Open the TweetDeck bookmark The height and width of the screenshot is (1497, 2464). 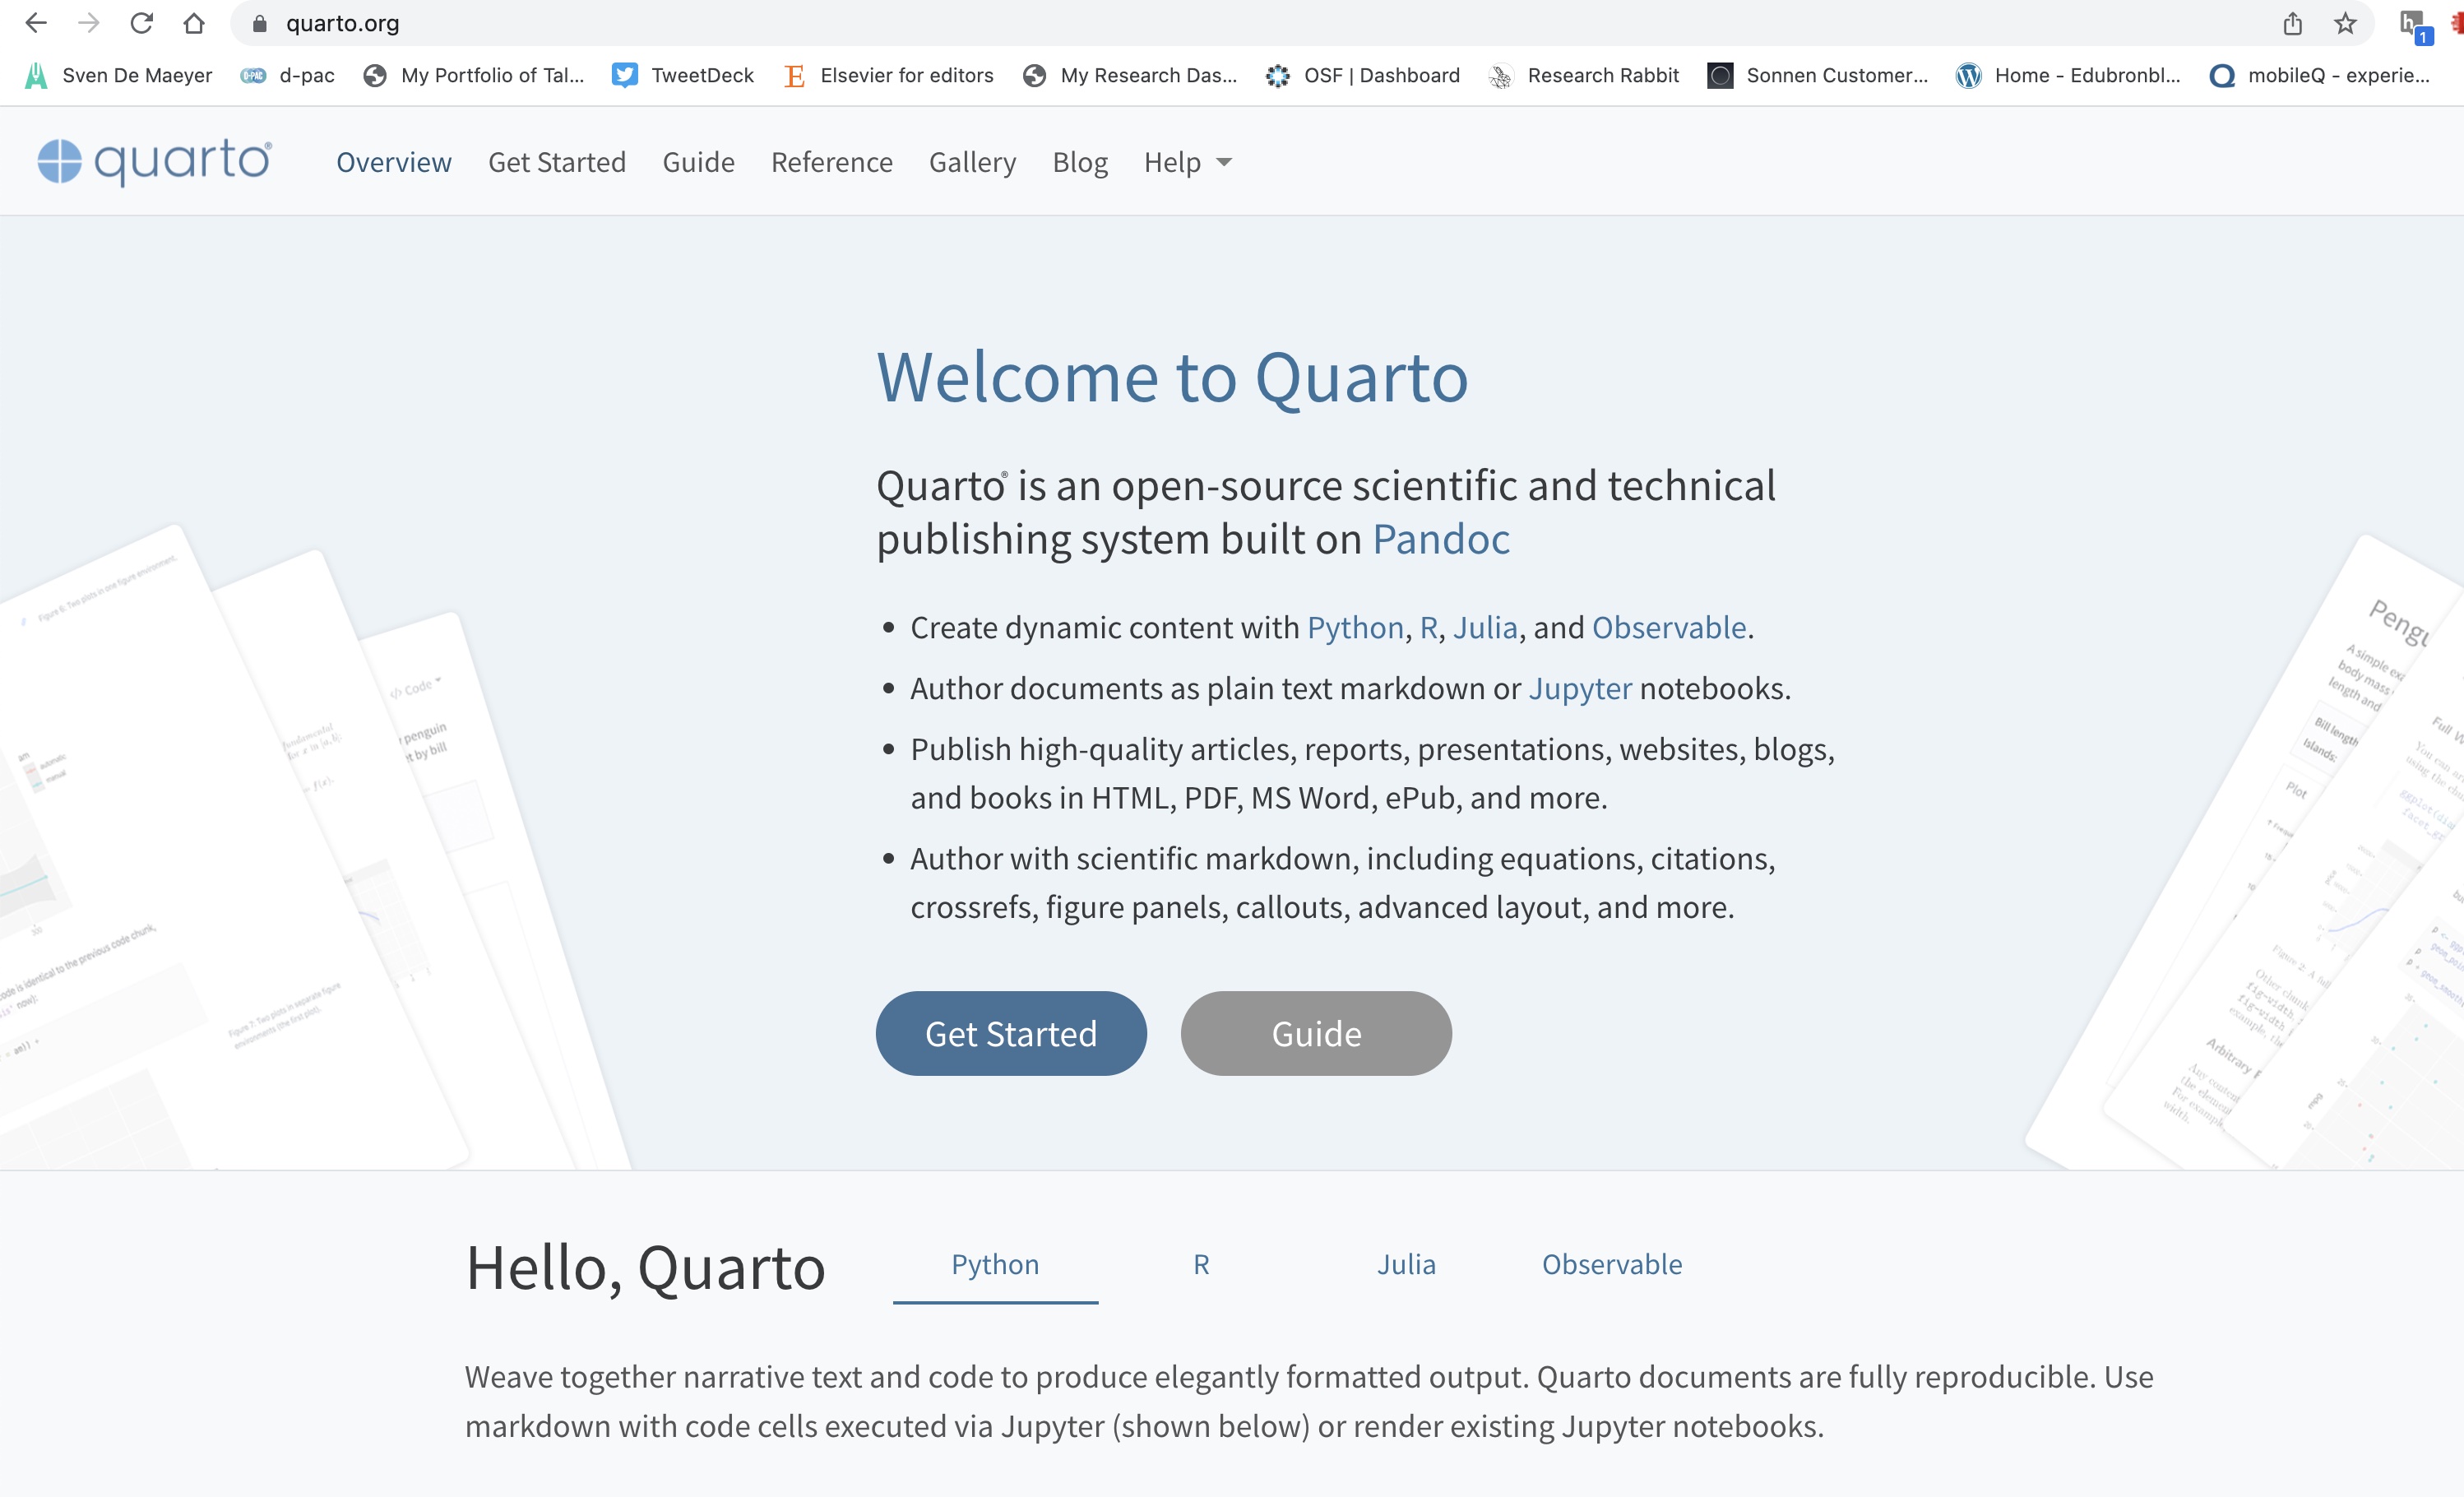pos(683,75)
